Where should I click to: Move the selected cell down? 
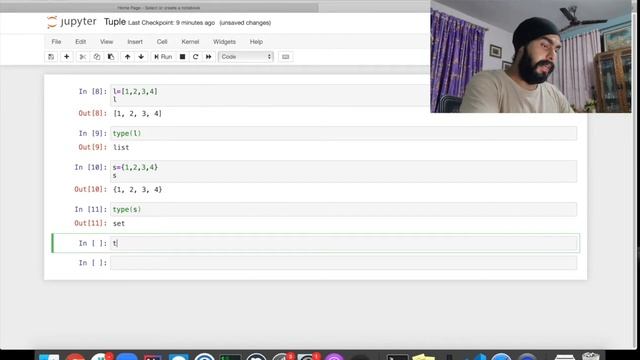click(x=141, y=57)
